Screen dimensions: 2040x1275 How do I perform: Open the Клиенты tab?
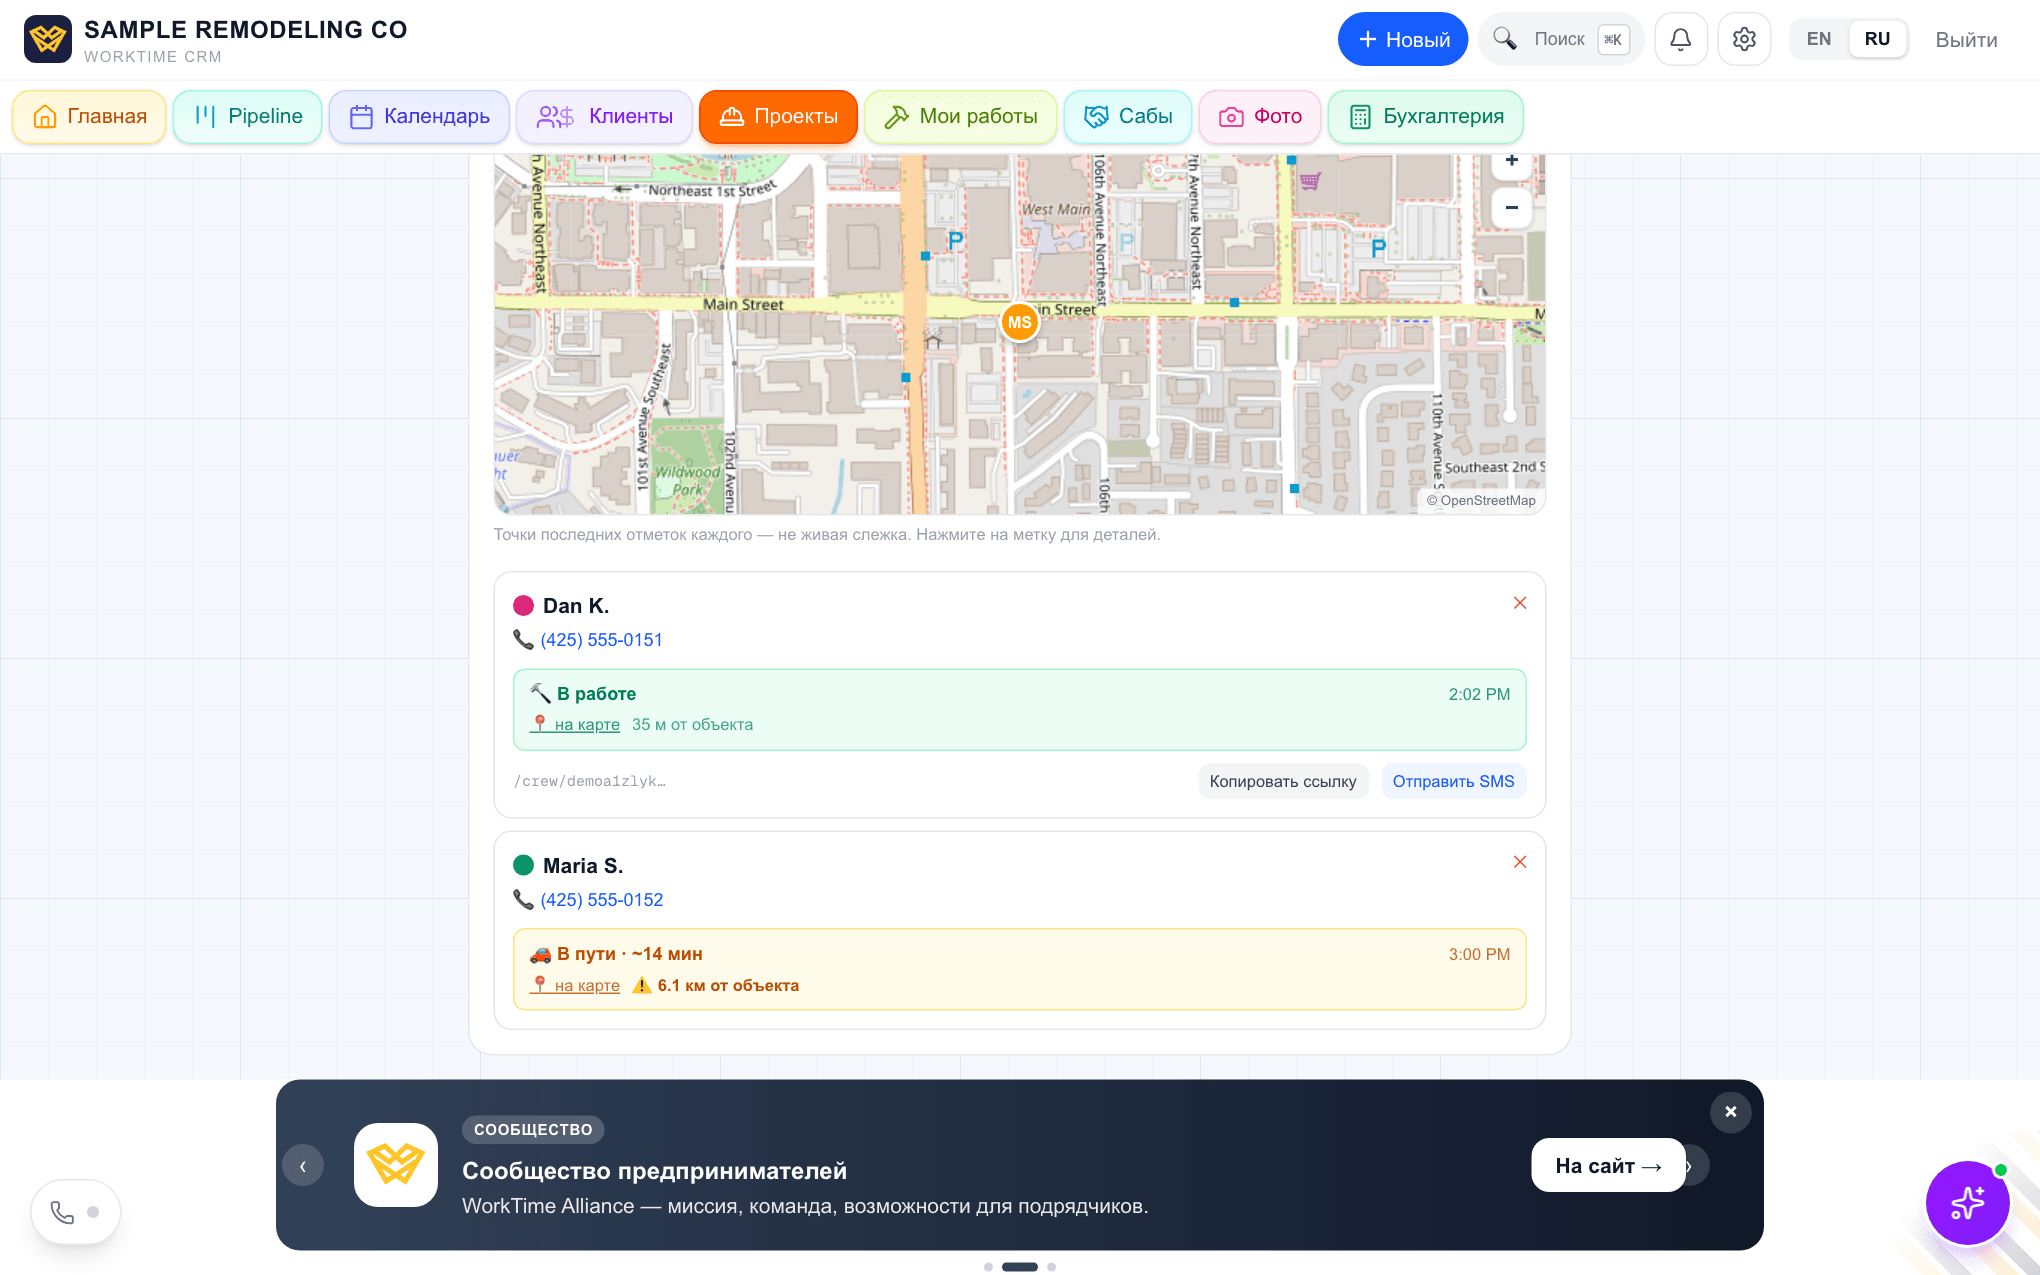coord(604,117)
